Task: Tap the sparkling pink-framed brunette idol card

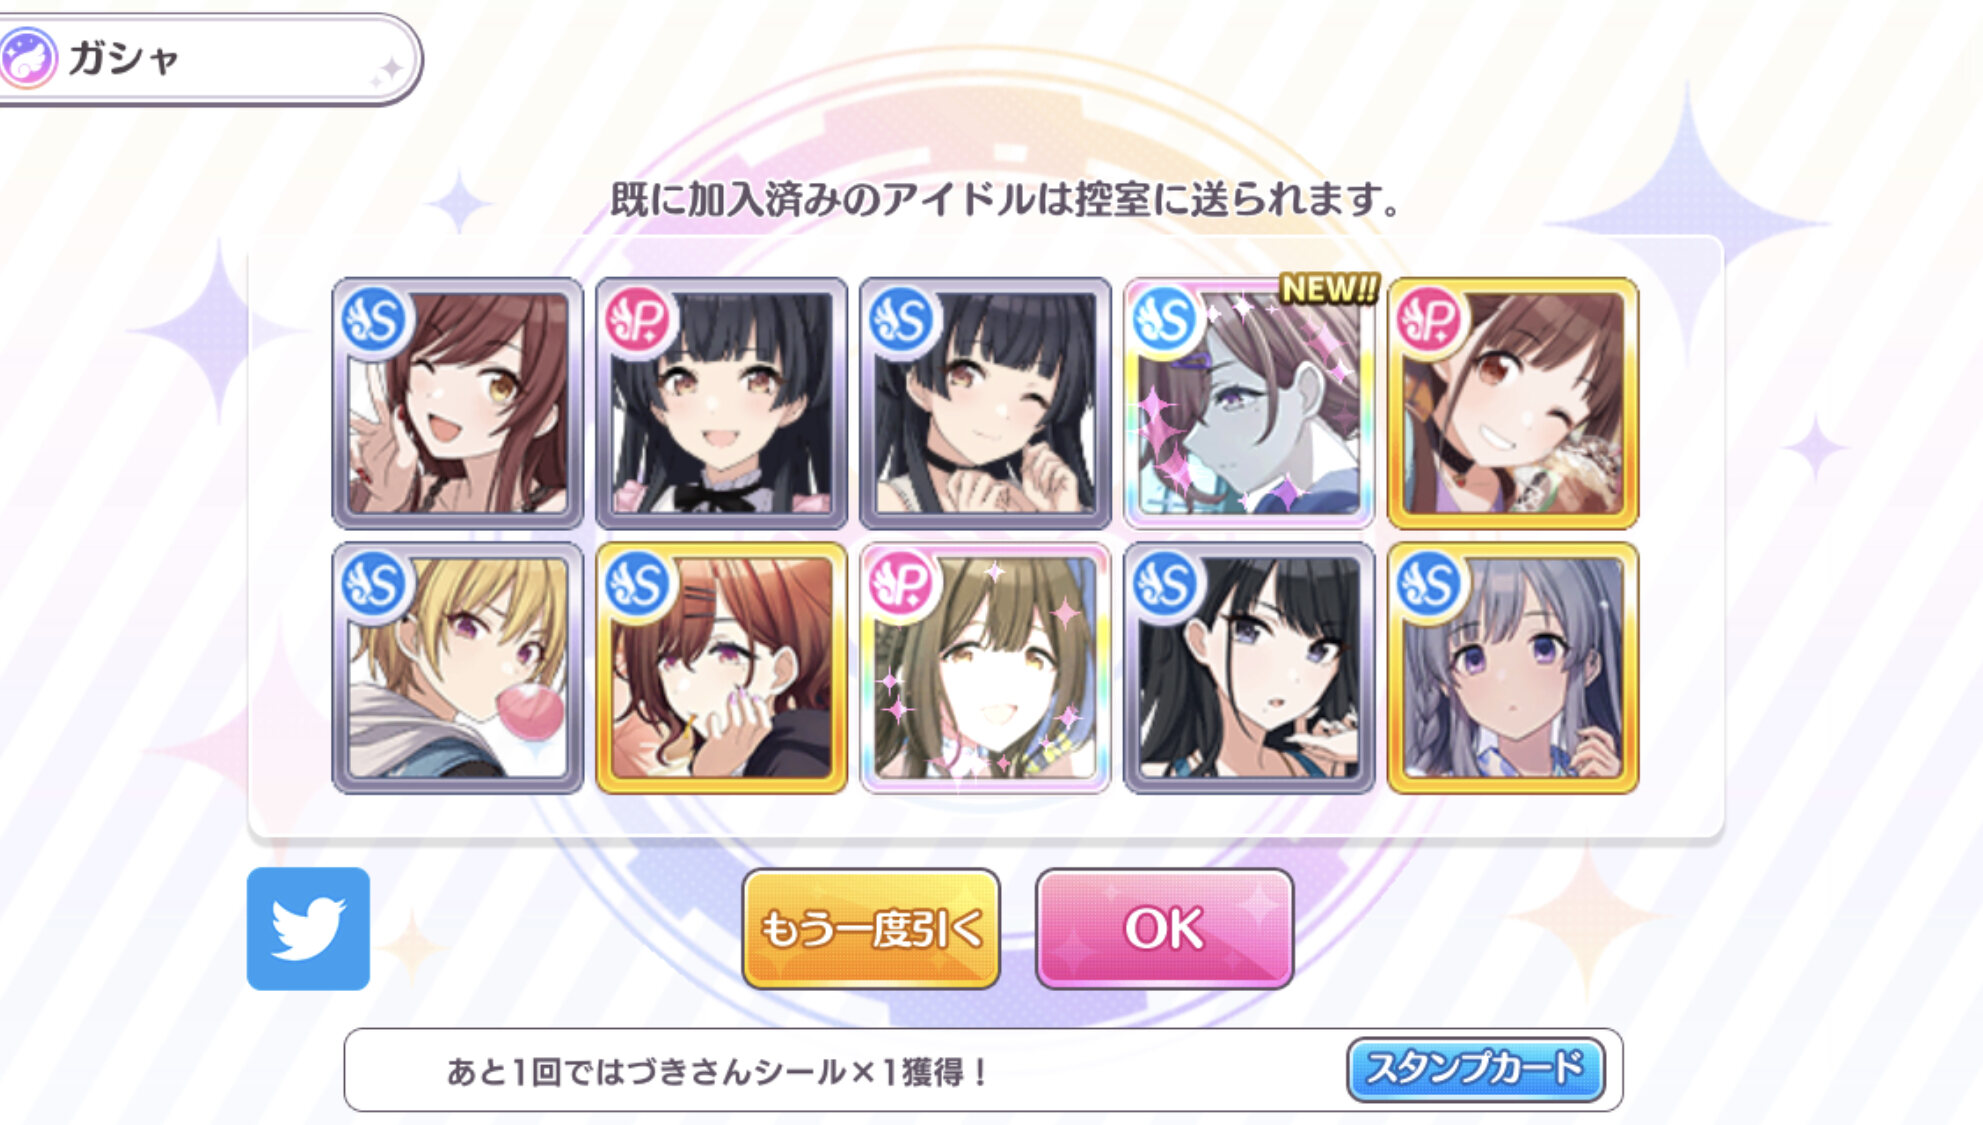Action: tap(985, 668)
